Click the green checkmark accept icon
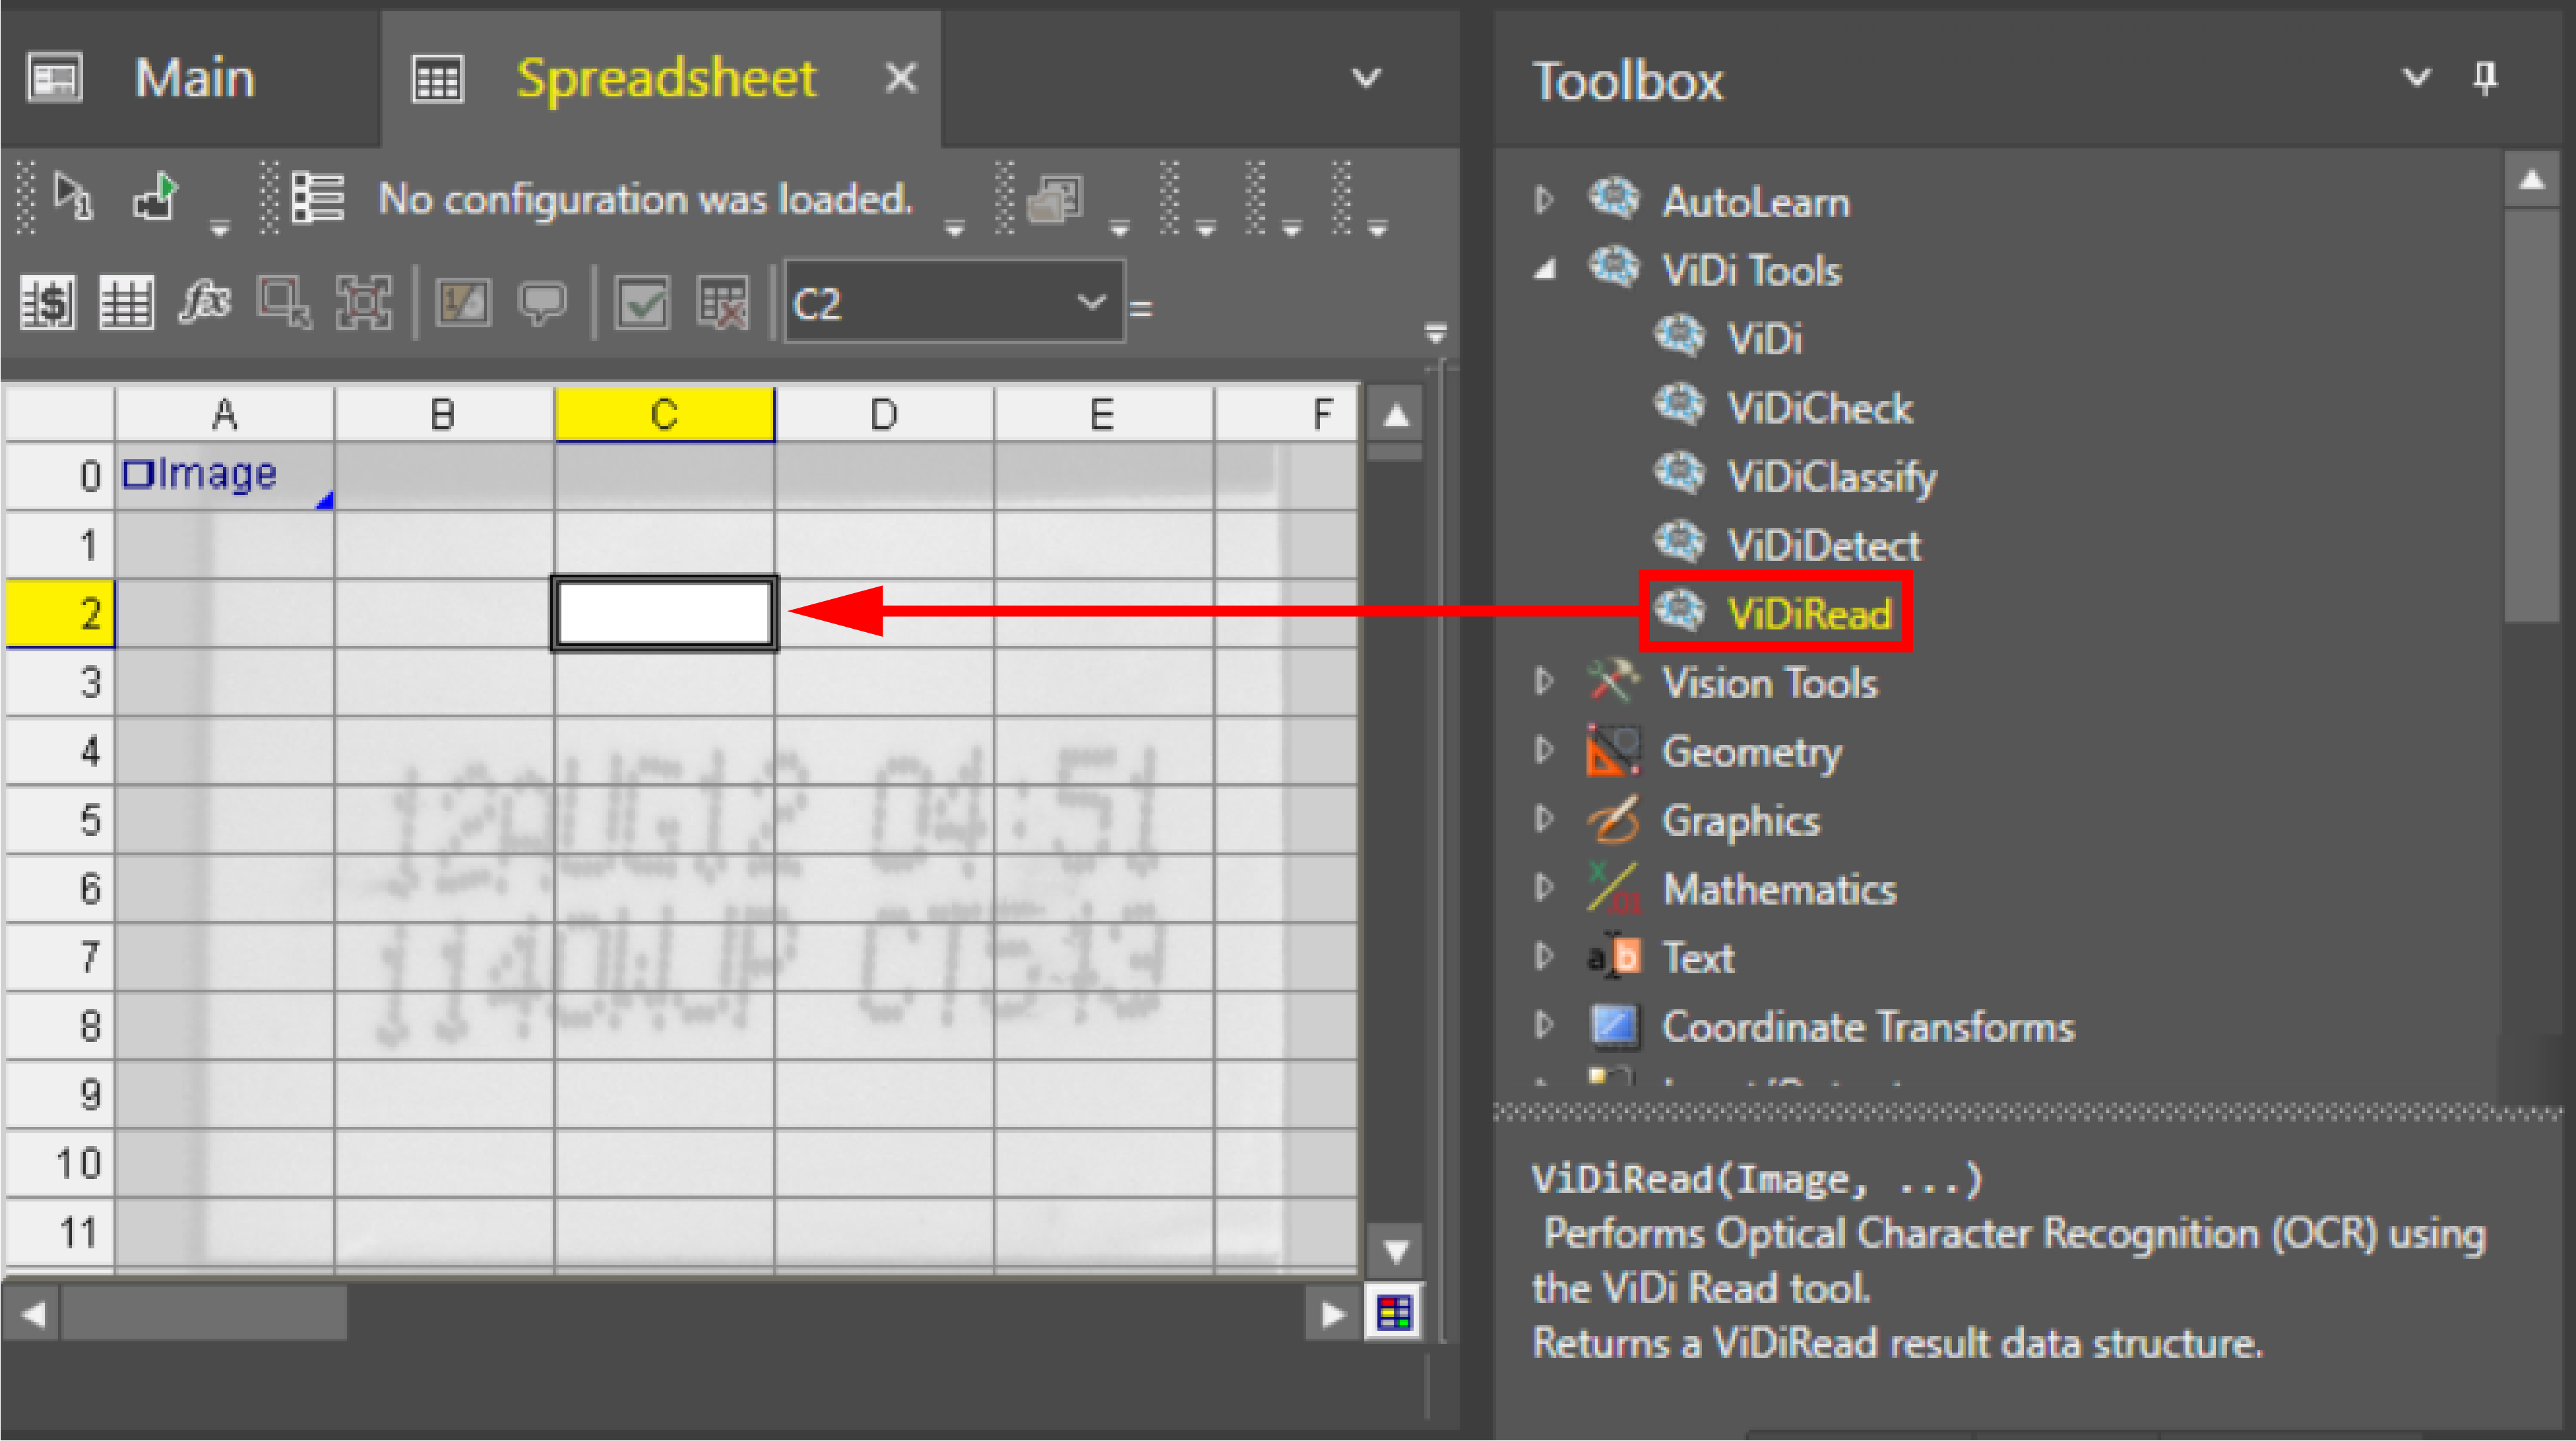This screenshot has width=2576, height=1441. 642,302
